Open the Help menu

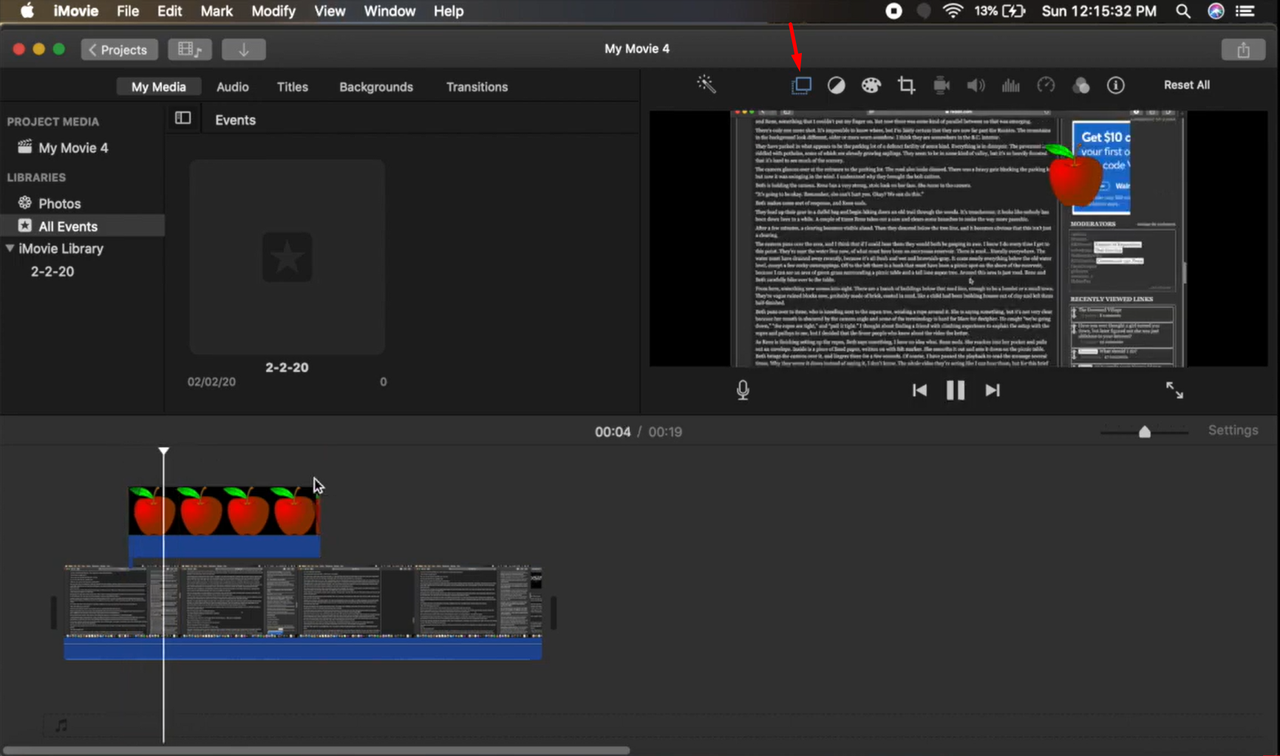click(x=448, y=11)
